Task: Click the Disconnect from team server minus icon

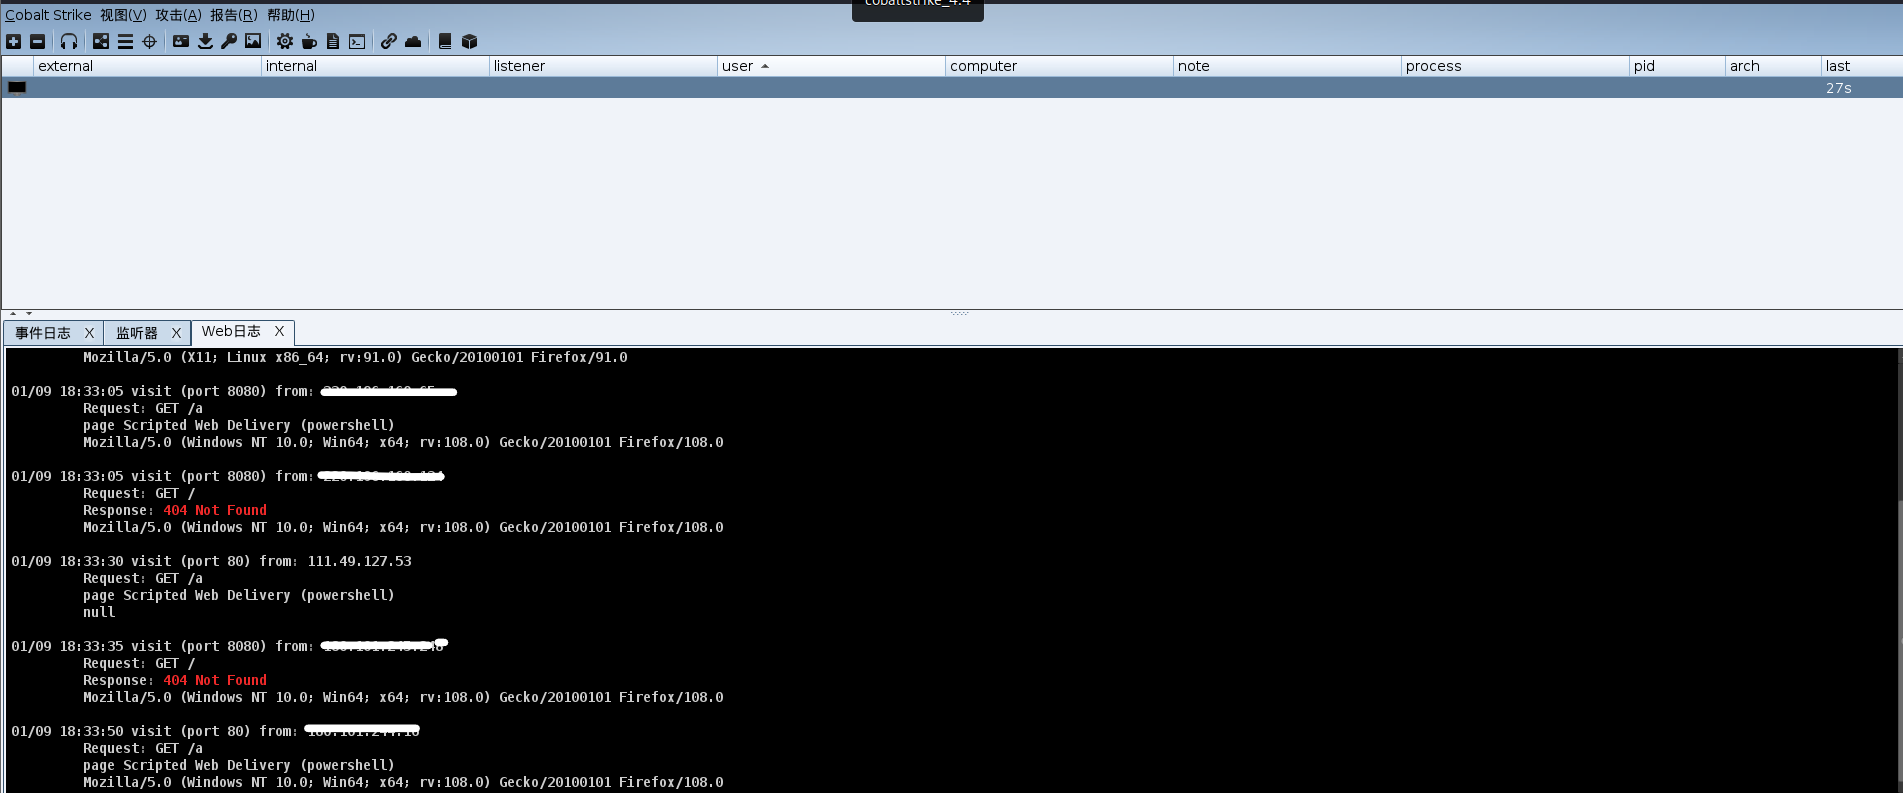Action: (38, 41)
